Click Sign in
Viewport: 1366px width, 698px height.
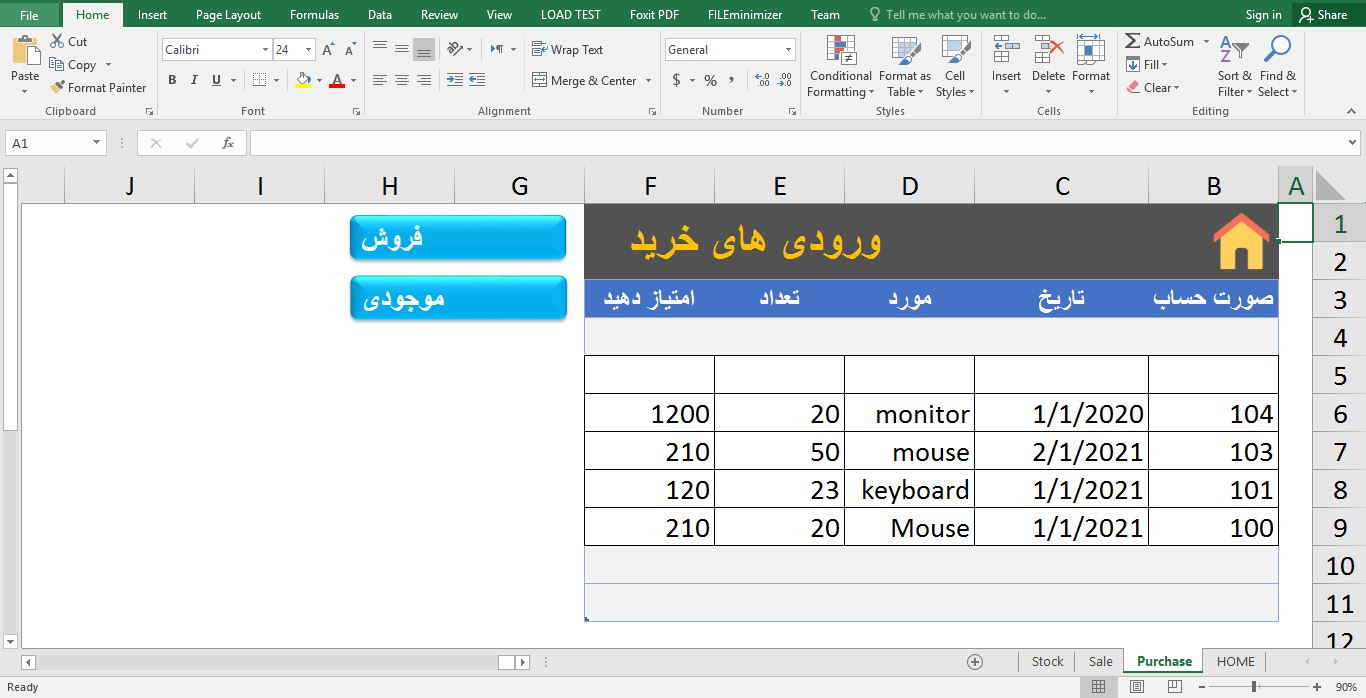coord(1263,15)
